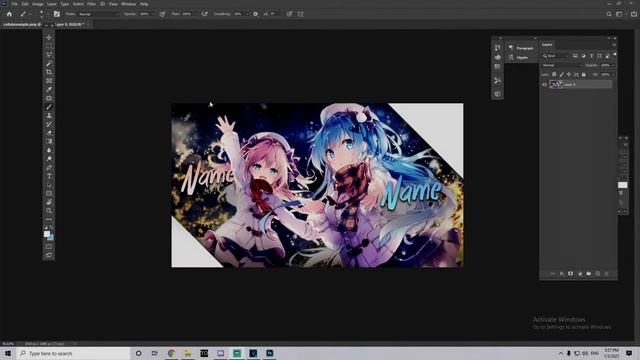Screen dimensions: 640x360
Task: Select the Brush tool in the toolbox
Action: tap(49, 107)
